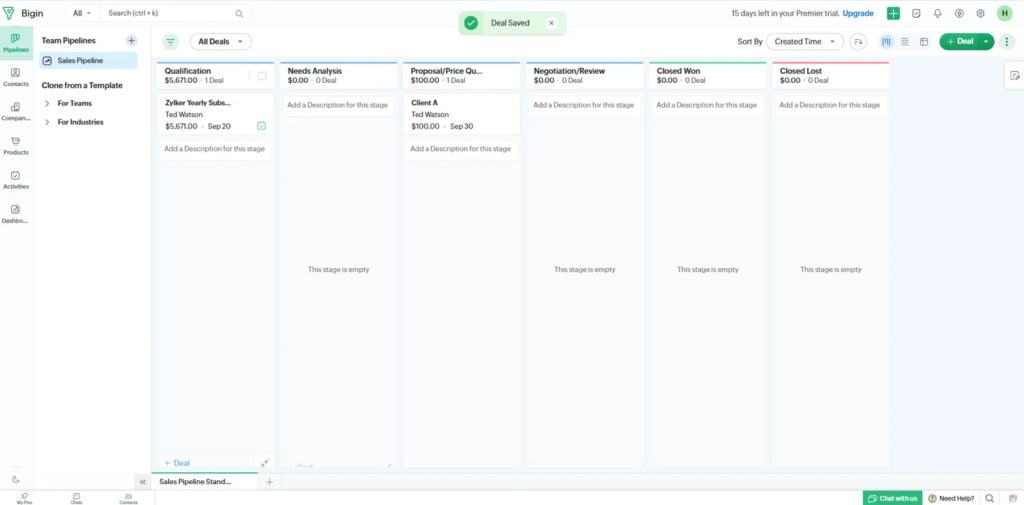Click the Negotiation/Review stage header
Viewport: 1024px width, 505px height.
[584, 75]
